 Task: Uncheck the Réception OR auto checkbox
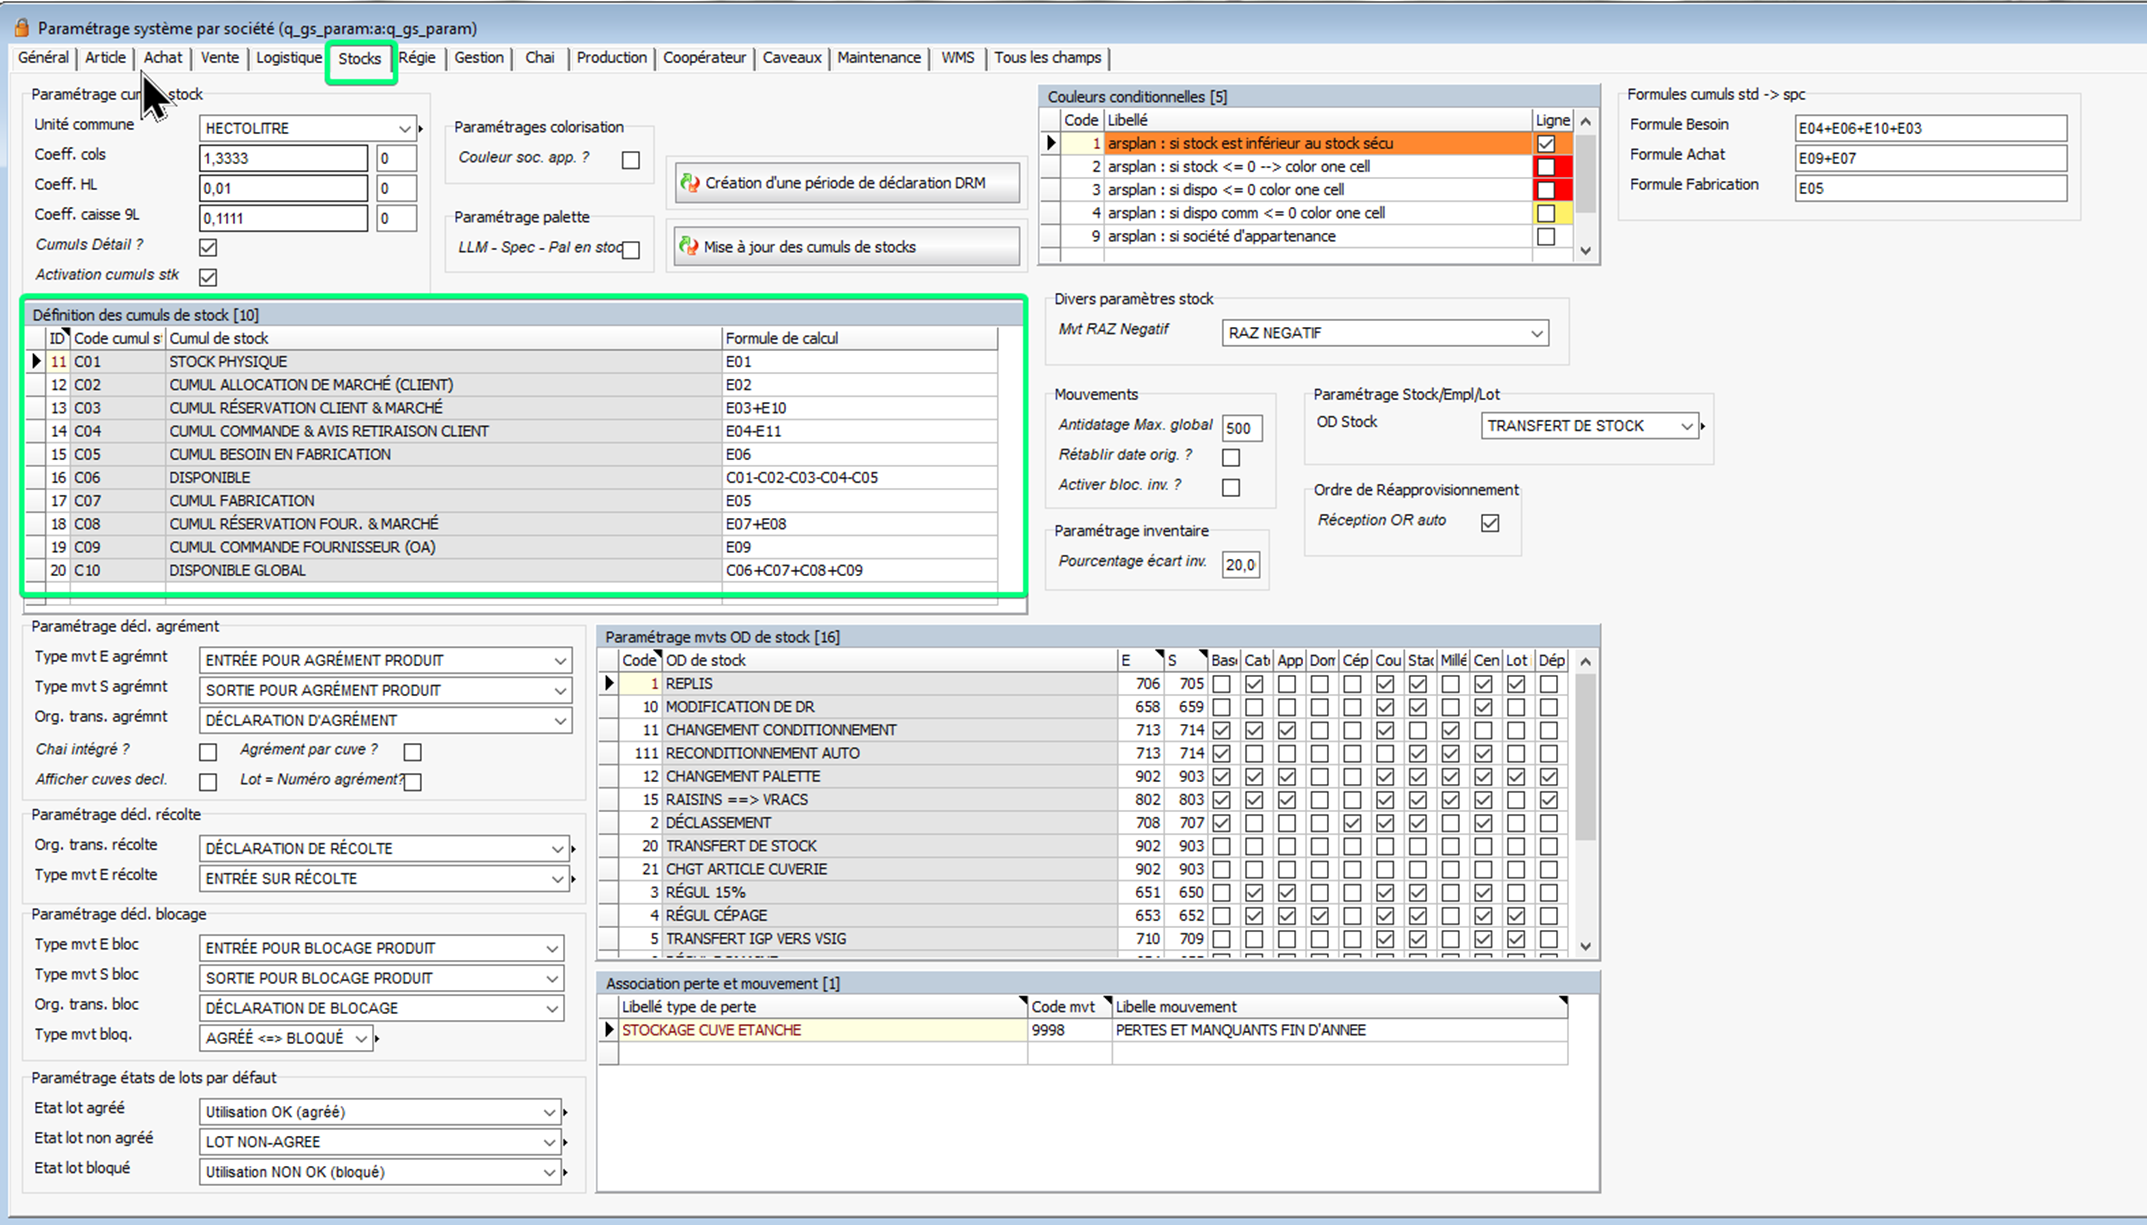[x=1490, y=523]
